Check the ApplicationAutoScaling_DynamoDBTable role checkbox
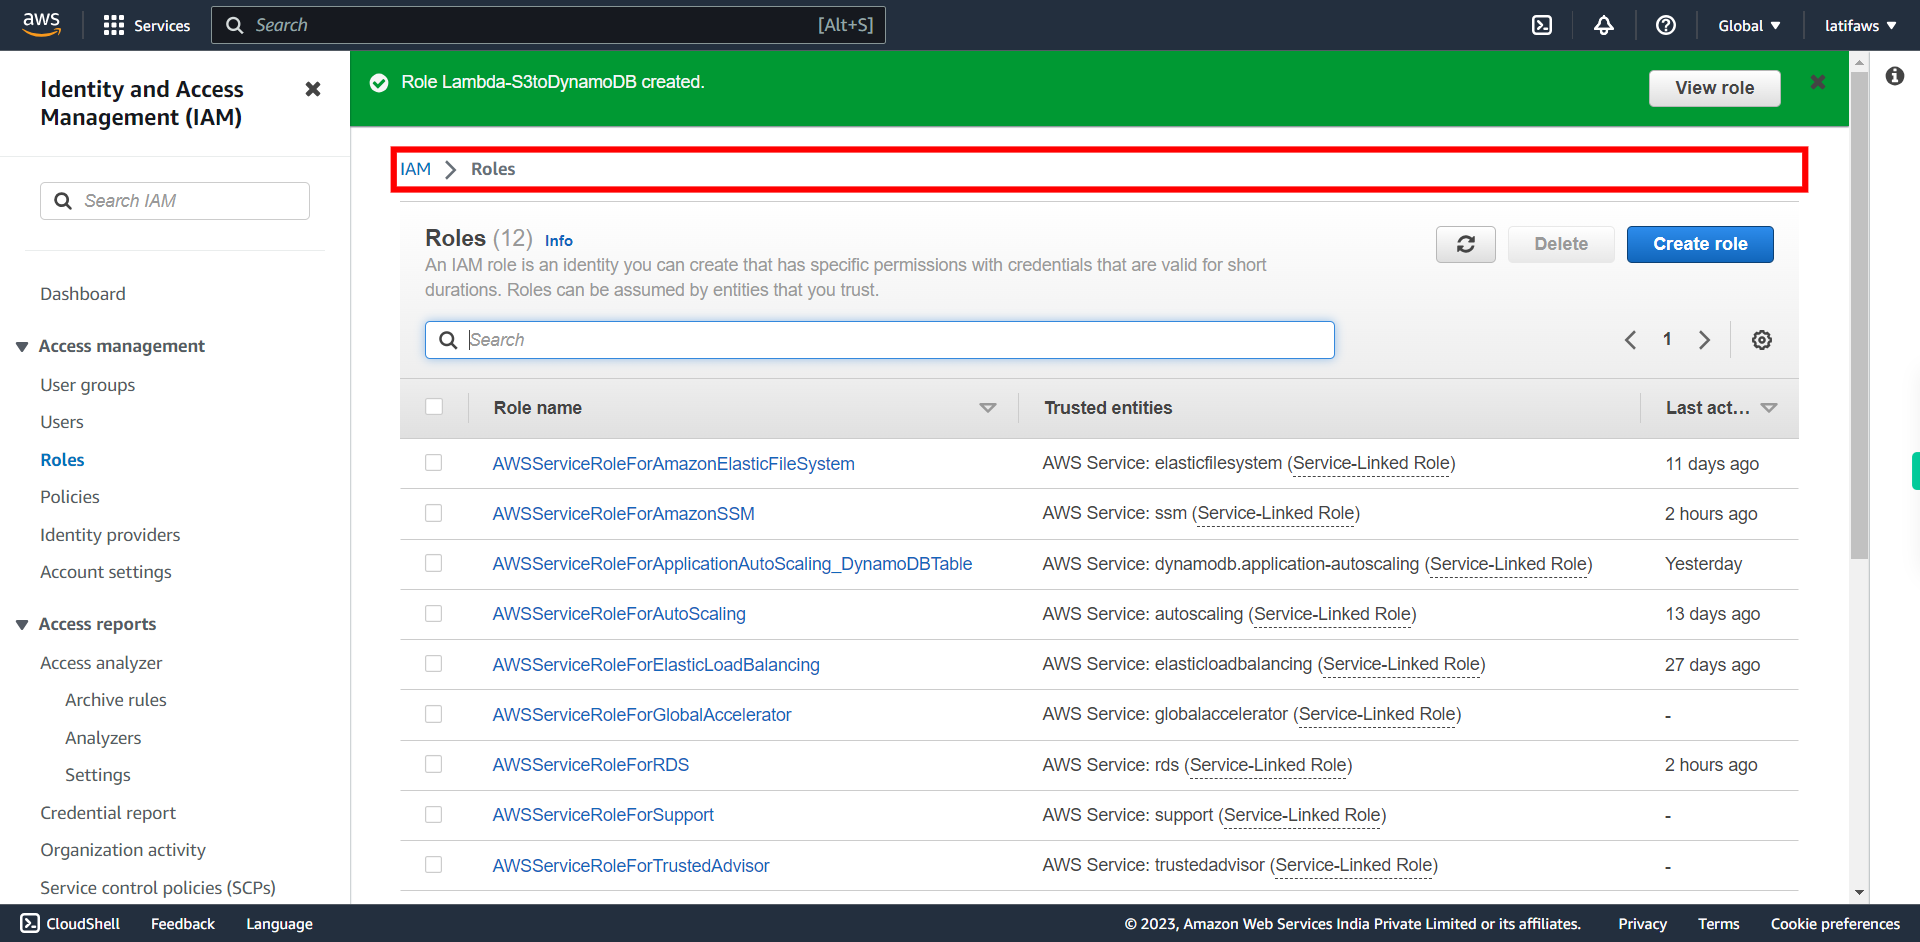The width and height of the screenshot is (1920, 942). 434,563
